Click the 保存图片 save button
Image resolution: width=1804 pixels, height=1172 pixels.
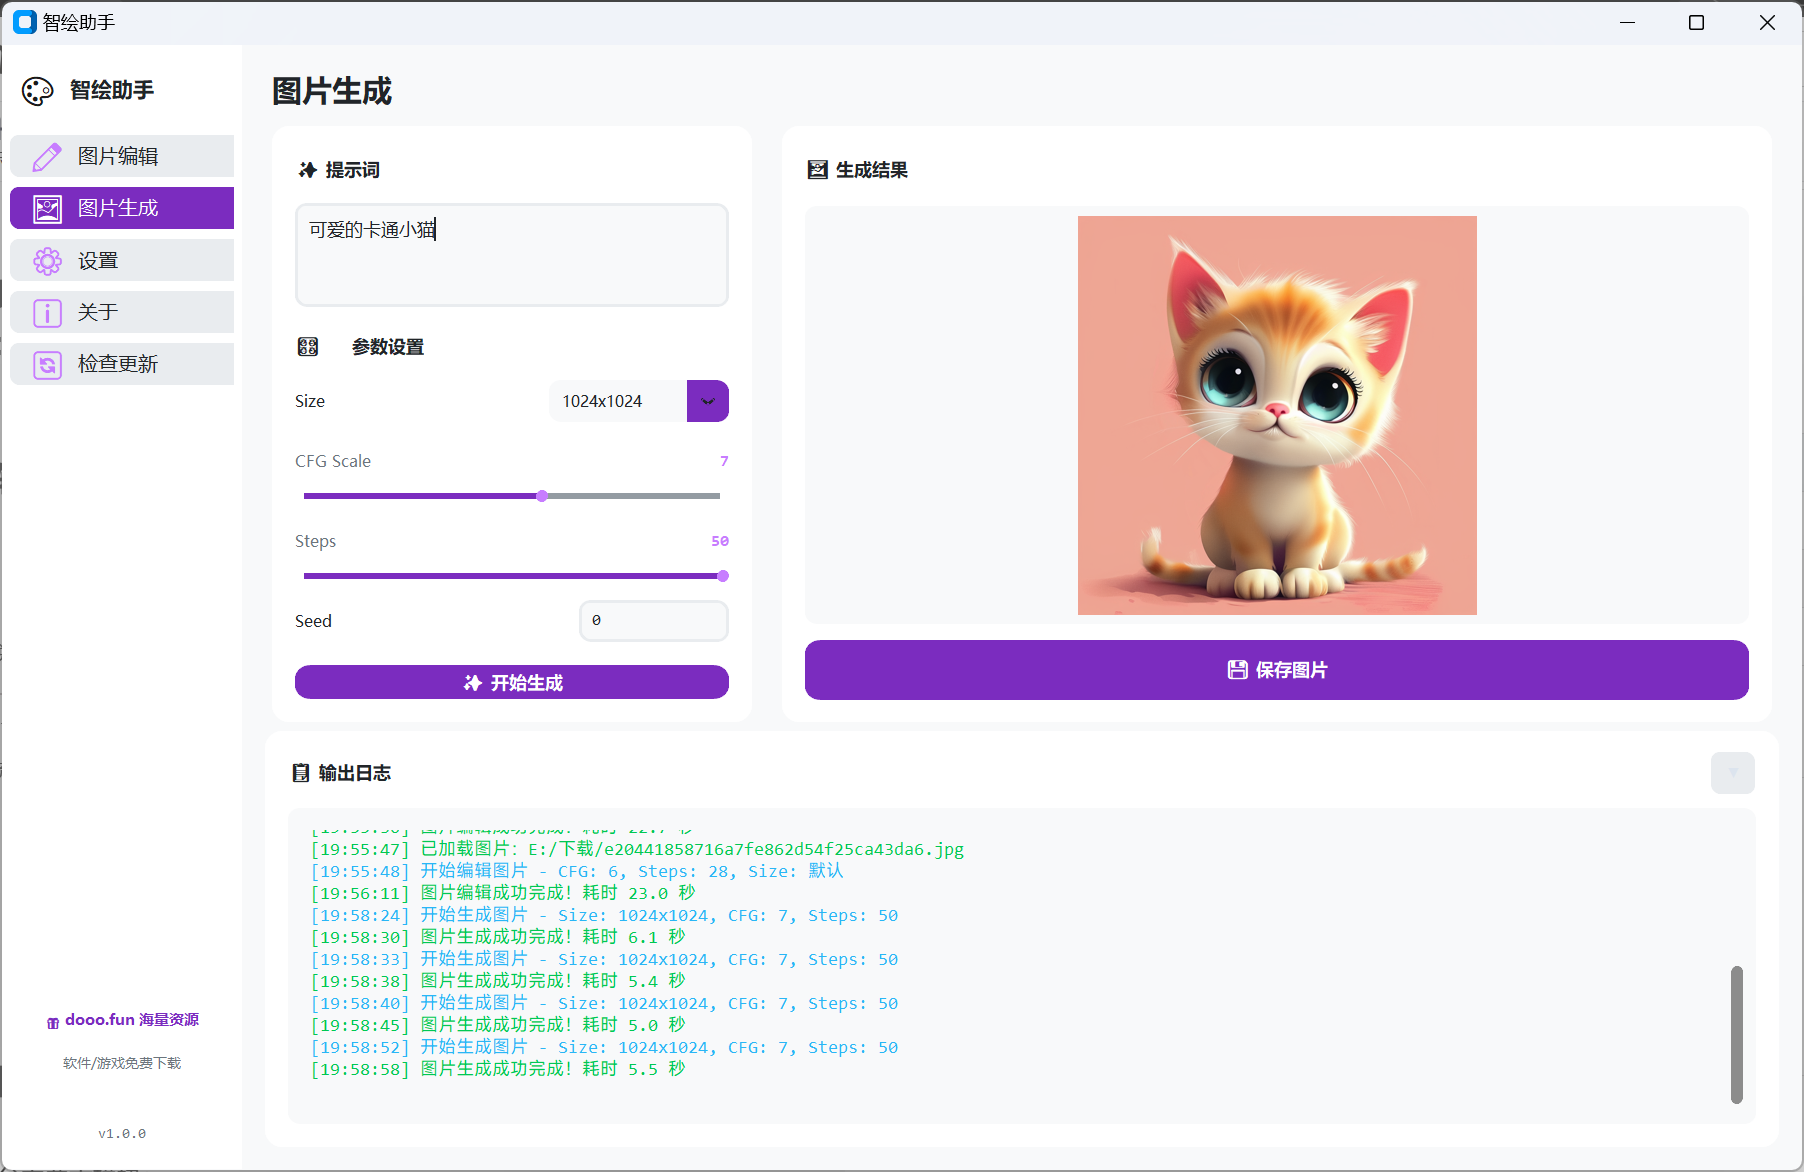click(x=1277, y=670)
